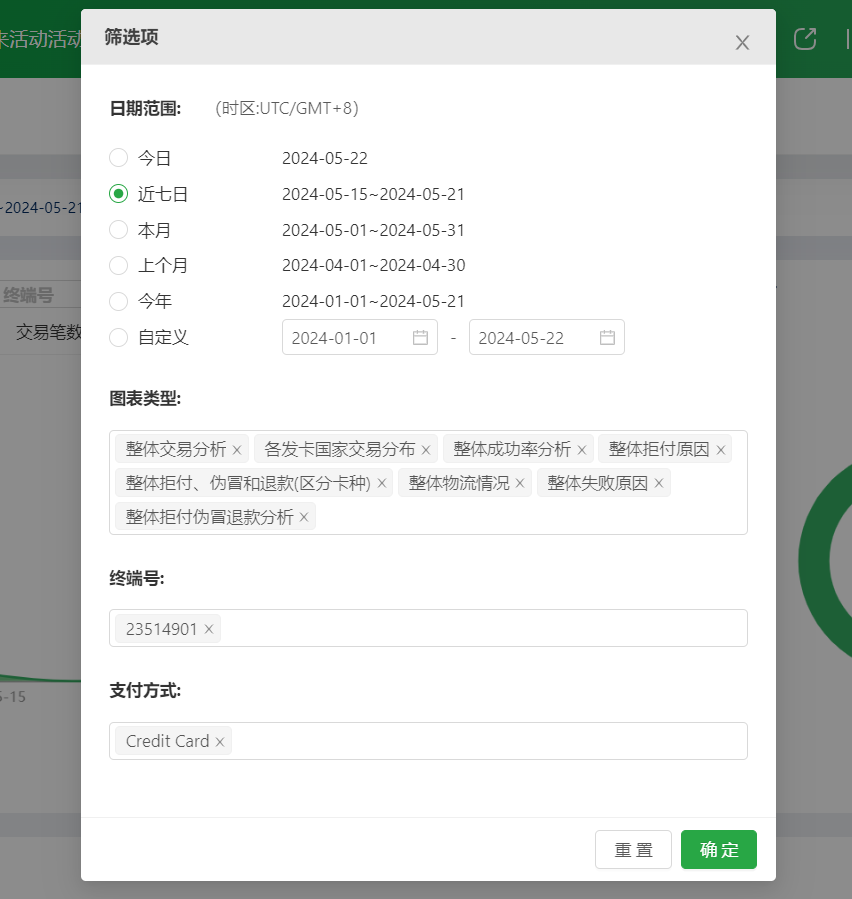Viewport: 852px width, 899px height.
Task: Open calendar icon in end date field
Action: pos(607,338)
